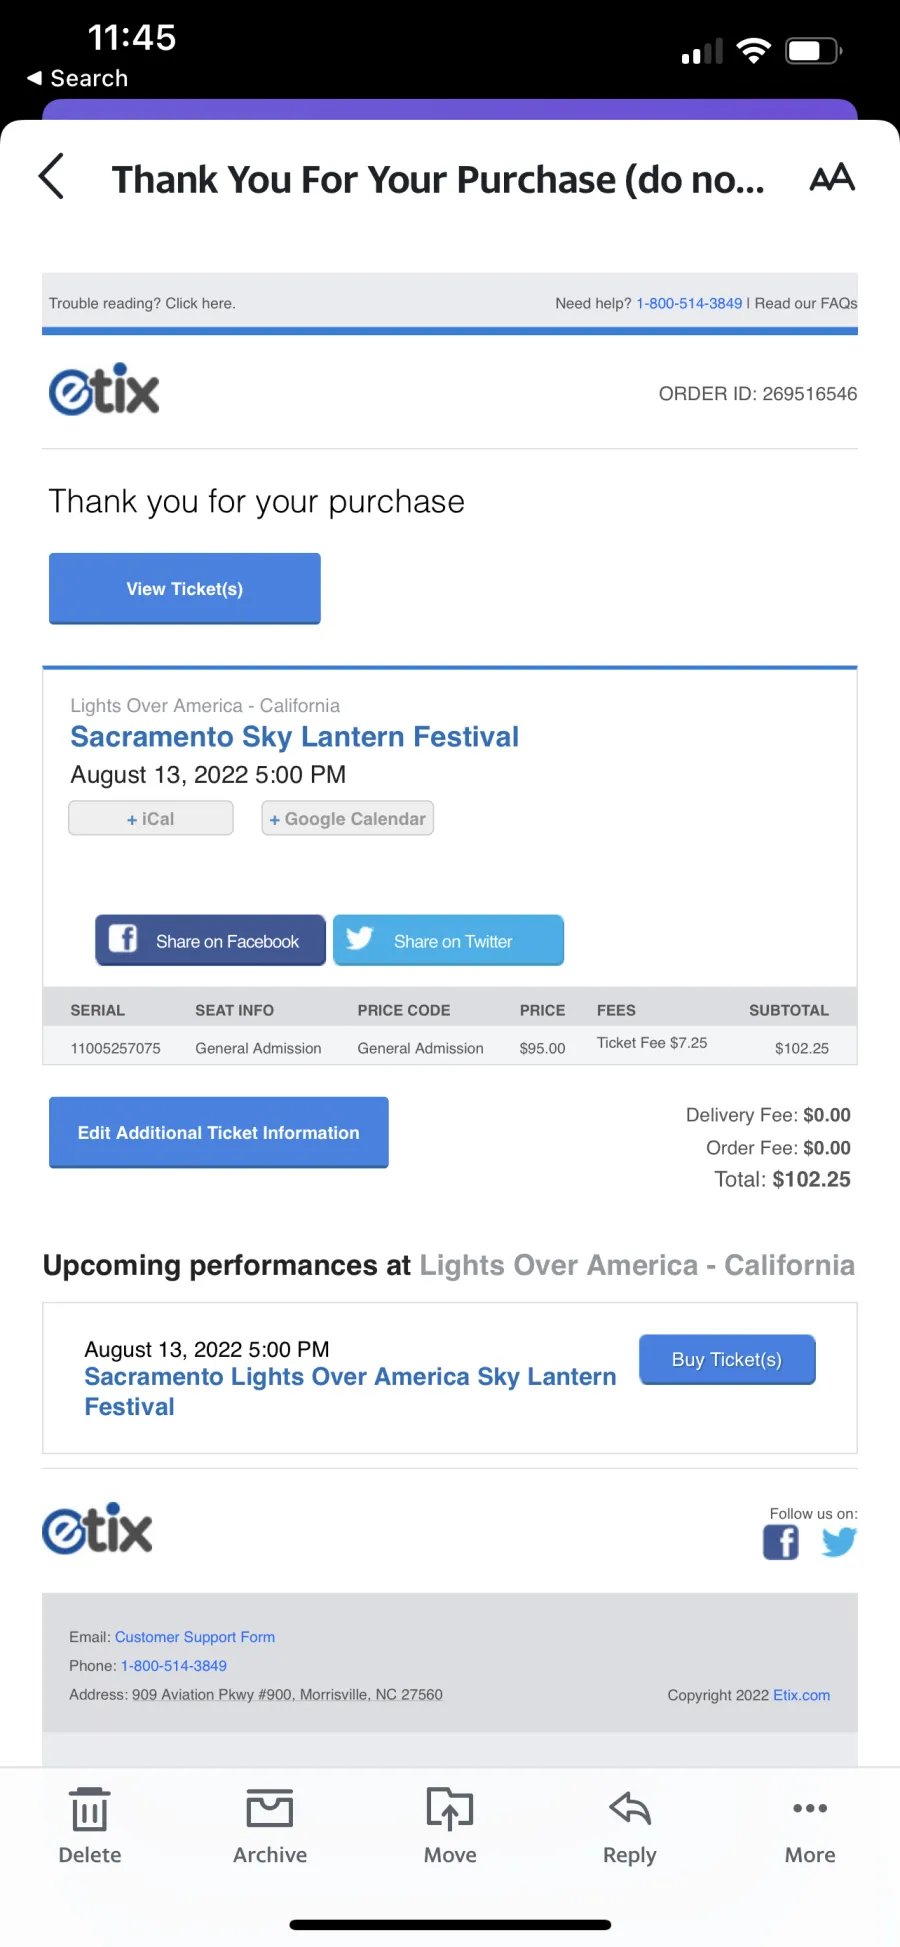Image resolution: width=900 pixels, height=1947 pixels.
Task: Add event to iCal
Action: click(151, 818)
